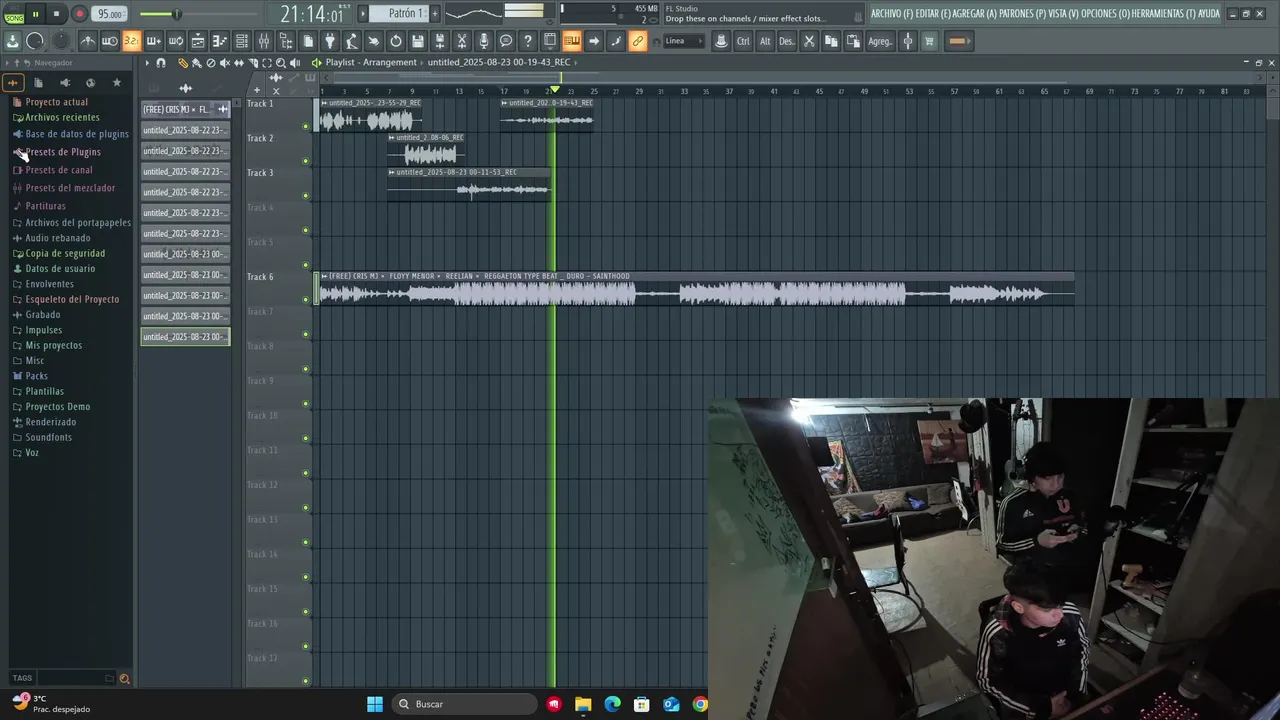Open the VISTA (V) menu

1064,14
